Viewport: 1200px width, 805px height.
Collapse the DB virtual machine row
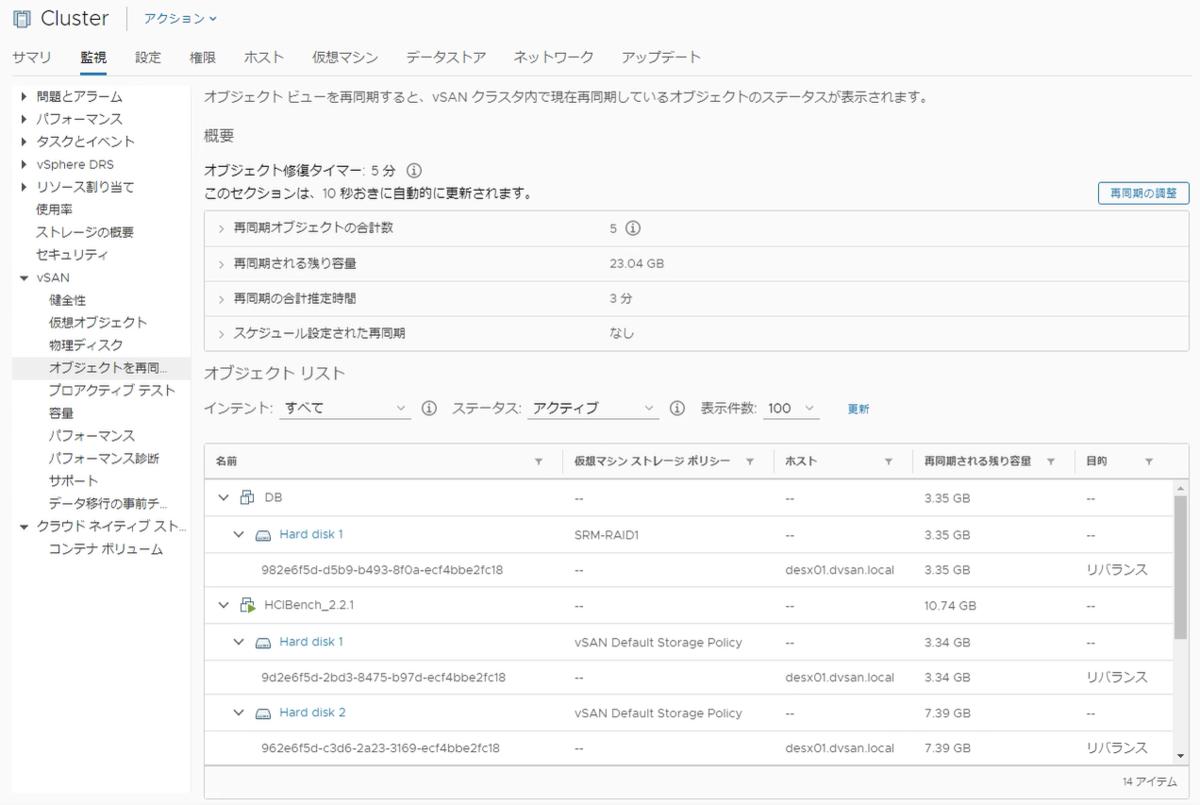click(x=221, y=498)
